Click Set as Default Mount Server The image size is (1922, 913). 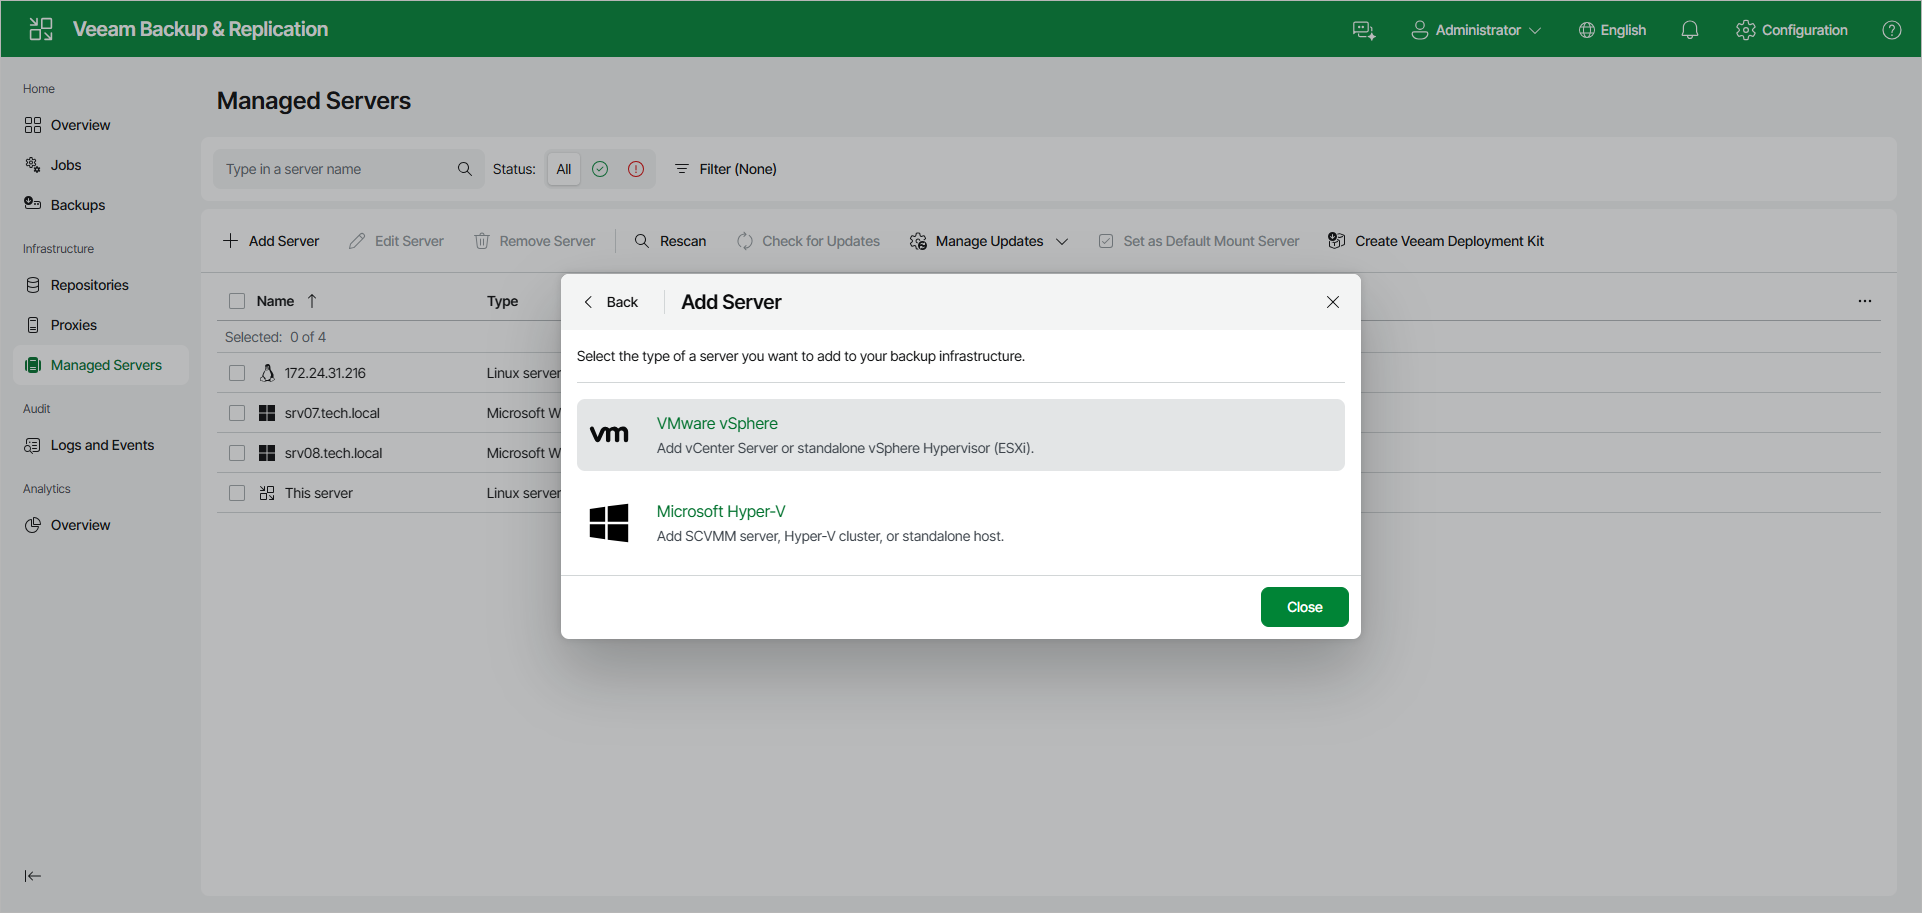pos(1199,241)
